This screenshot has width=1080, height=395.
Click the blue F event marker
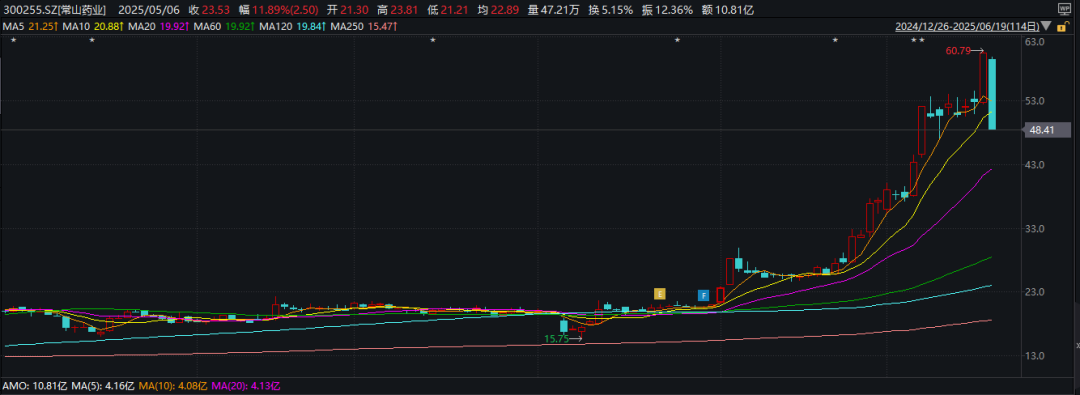click(x=703, y=295)
